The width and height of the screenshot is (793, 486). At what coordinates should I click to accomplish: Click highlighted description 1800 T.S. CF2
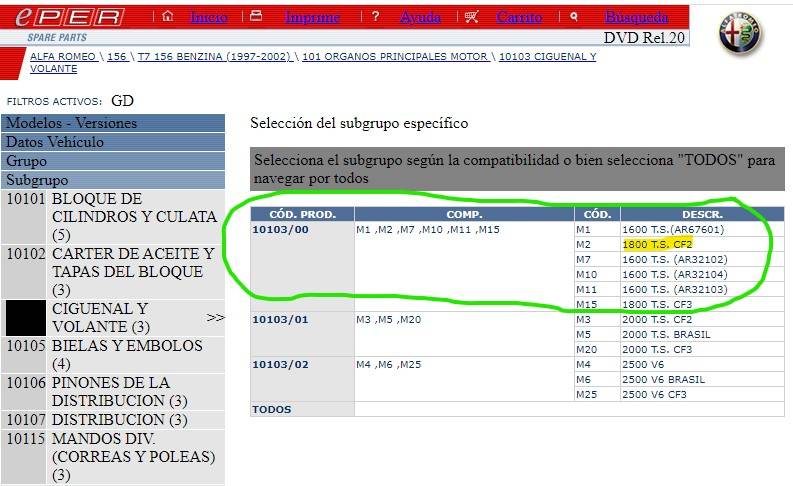[657, 244]
